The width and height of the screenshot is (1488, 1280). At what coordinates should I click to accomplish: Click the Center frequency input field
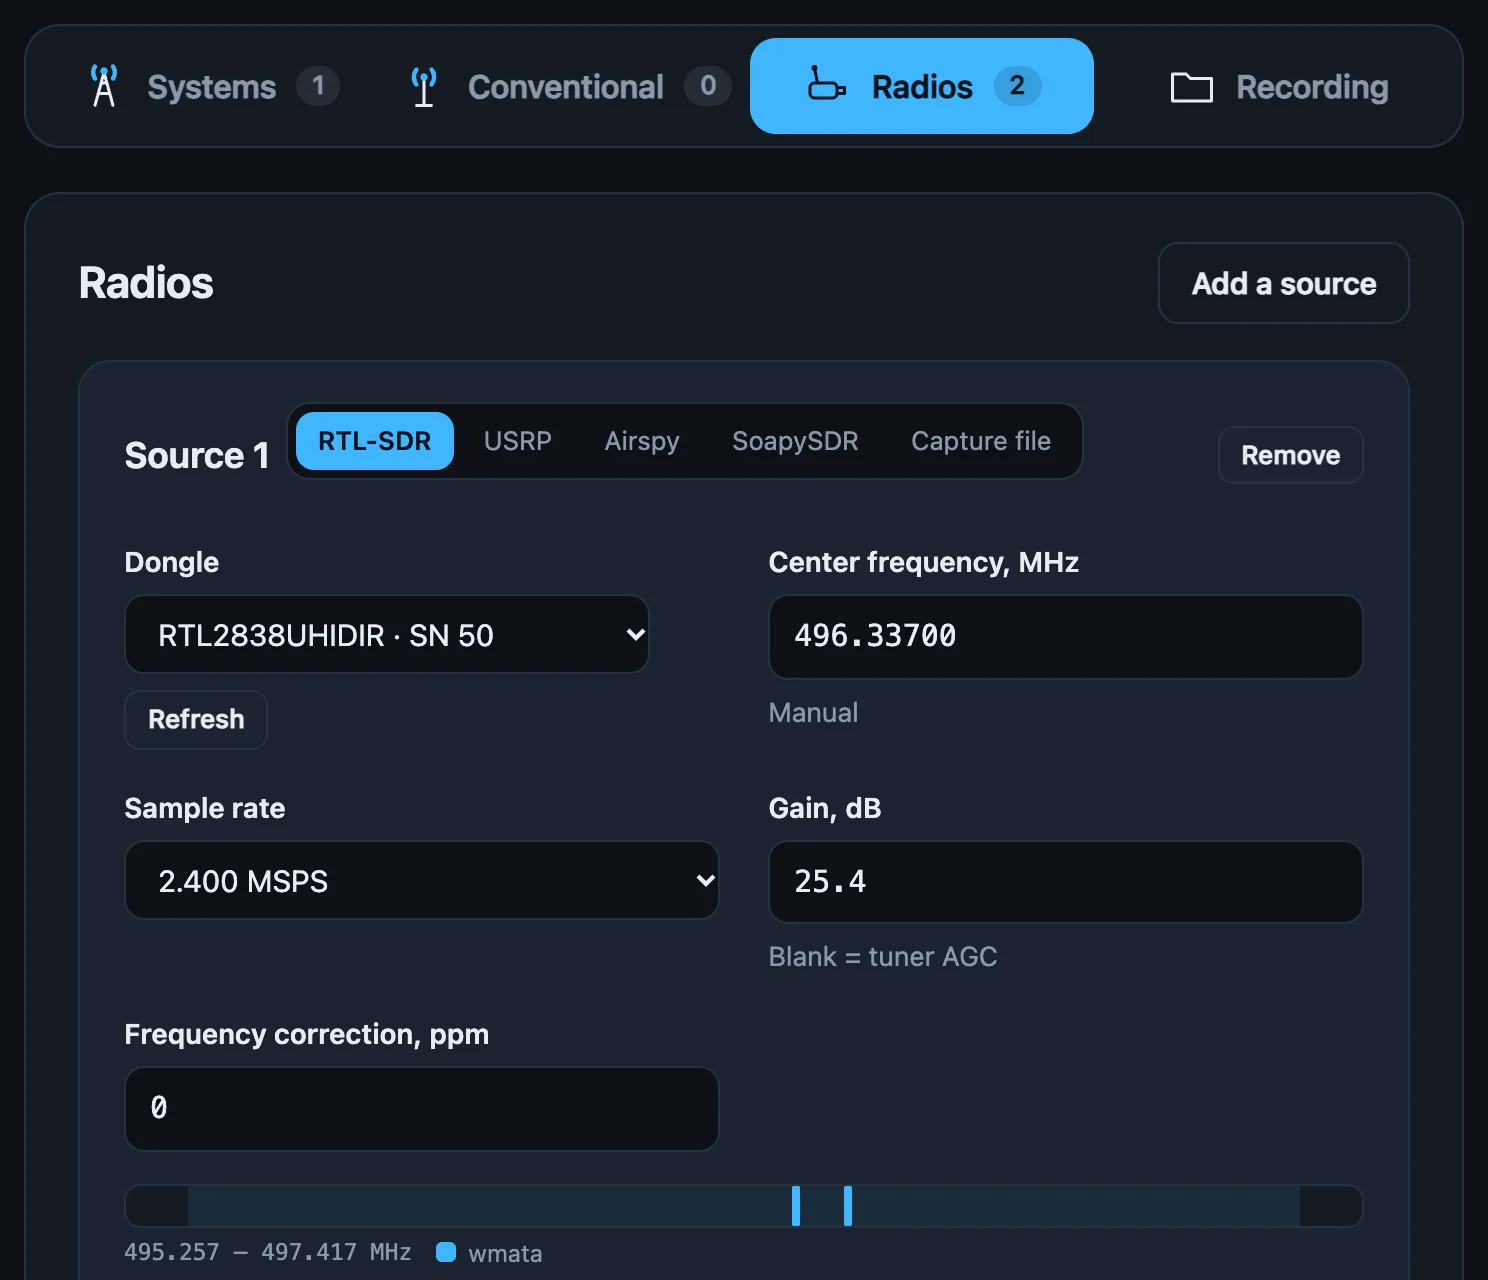(x=1066, y=637)
